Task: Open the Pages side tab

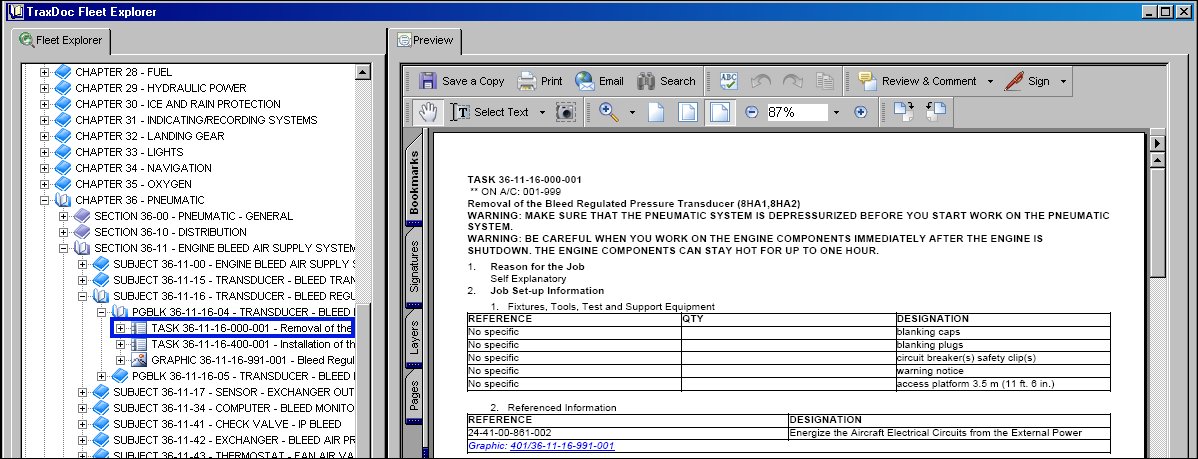Action: pyautogui.click(x=413, y=396)
